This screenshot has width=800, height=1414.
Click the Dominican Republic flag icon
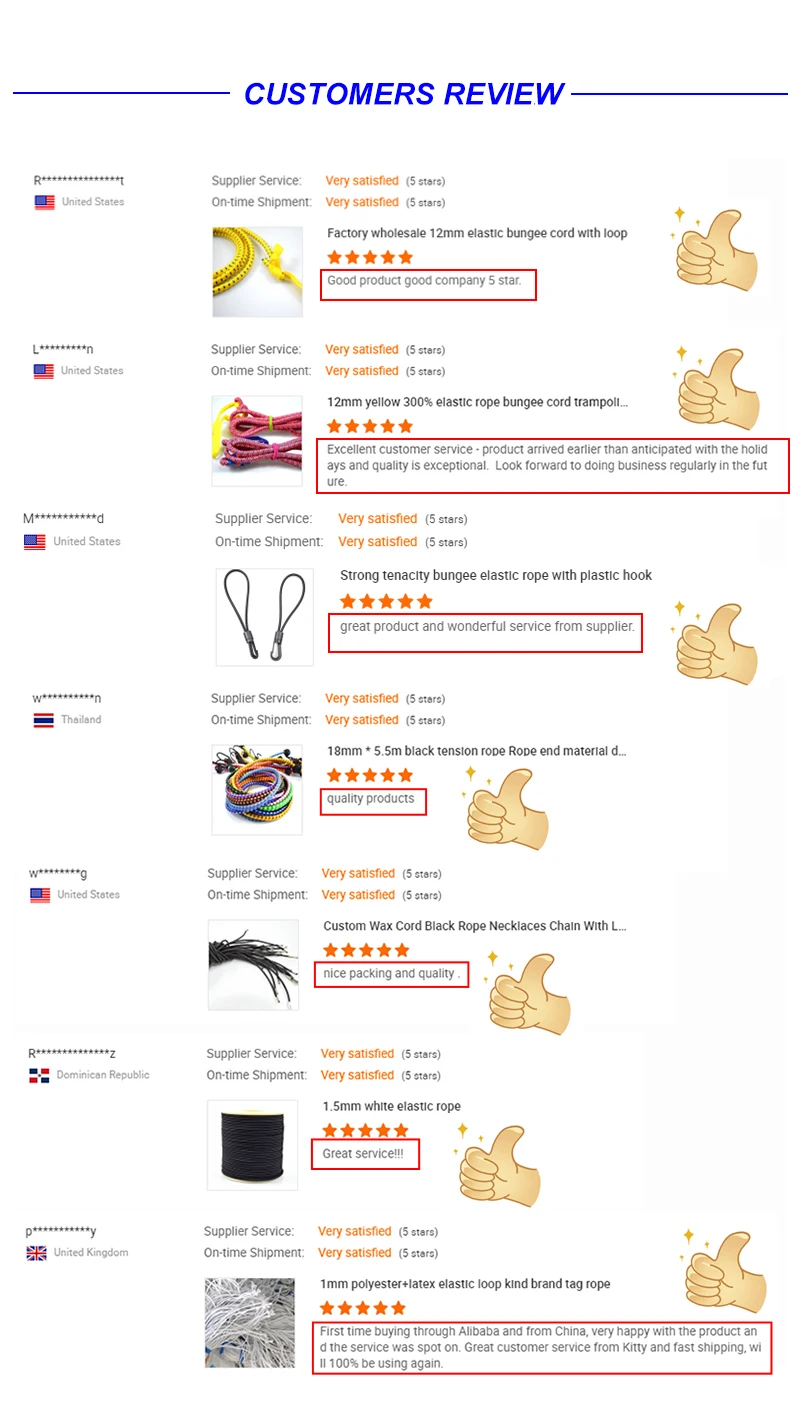click(x=39, y=1076)
